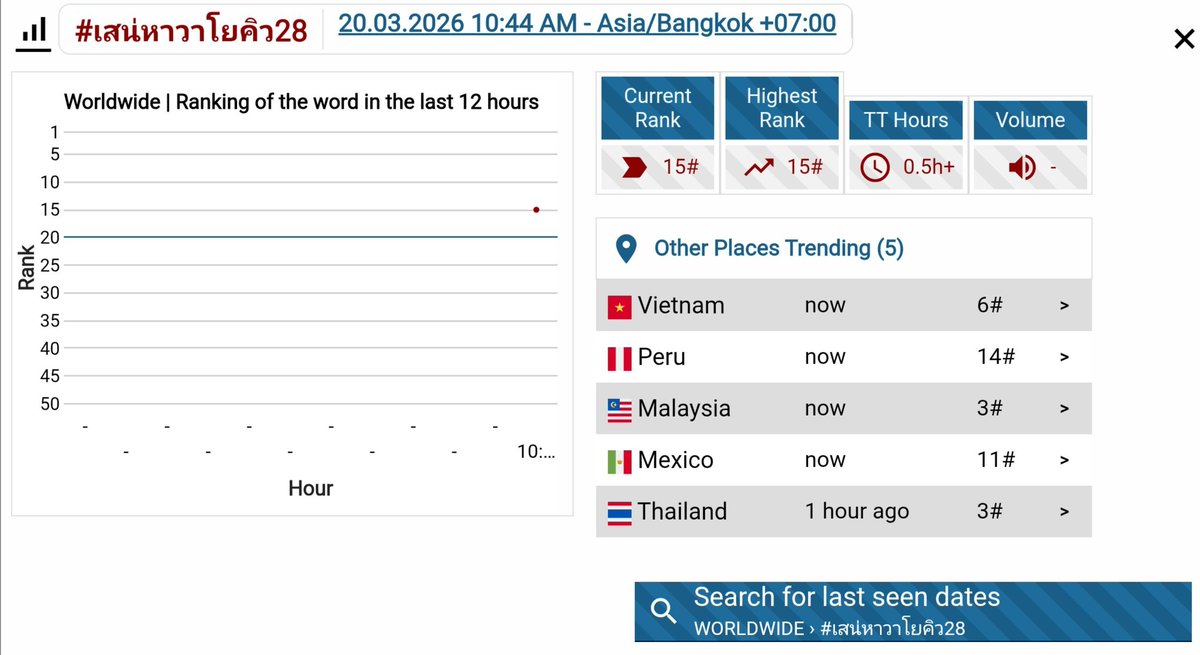Click the 0.5h+ TT Hours value
The height and width of the screenshot is (655, 1200).
[929, 167]
